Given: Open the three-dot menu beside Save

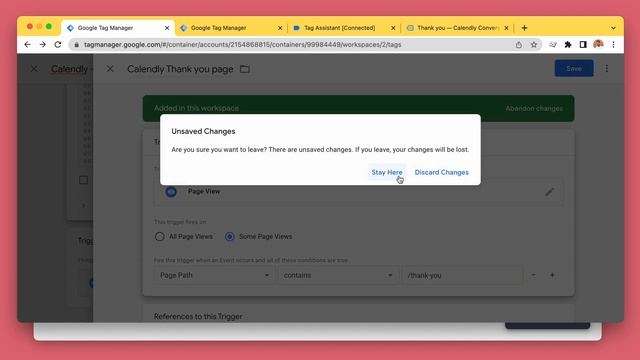Looking at the screenshot, I should coord(607,69).
